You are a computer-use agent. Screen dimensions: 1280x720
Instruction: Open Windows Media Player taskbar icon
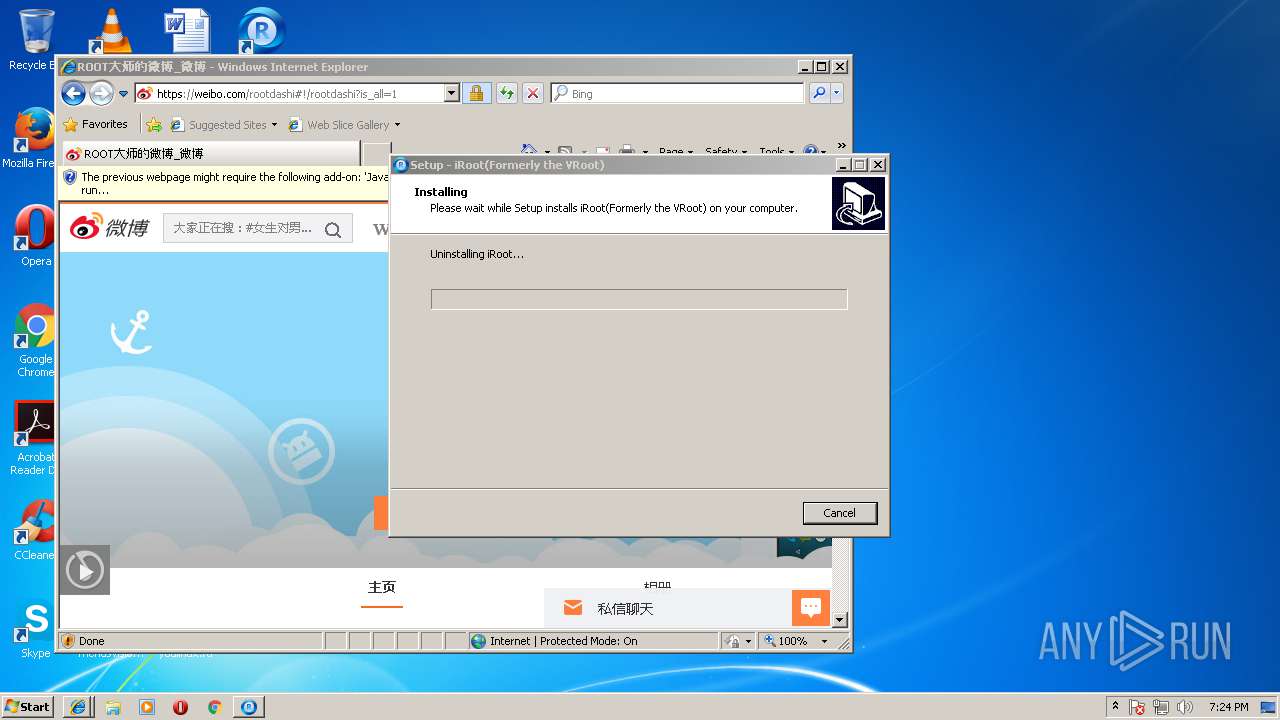[x=147, y=706]
